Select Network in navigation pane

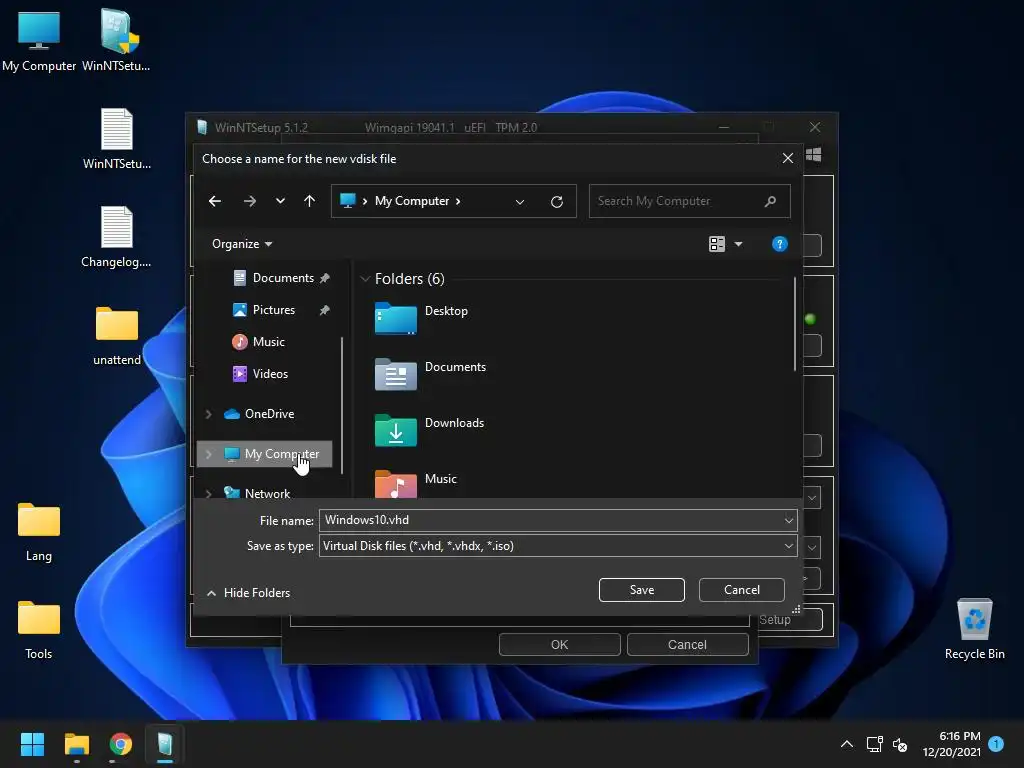[x=258, y=494]
